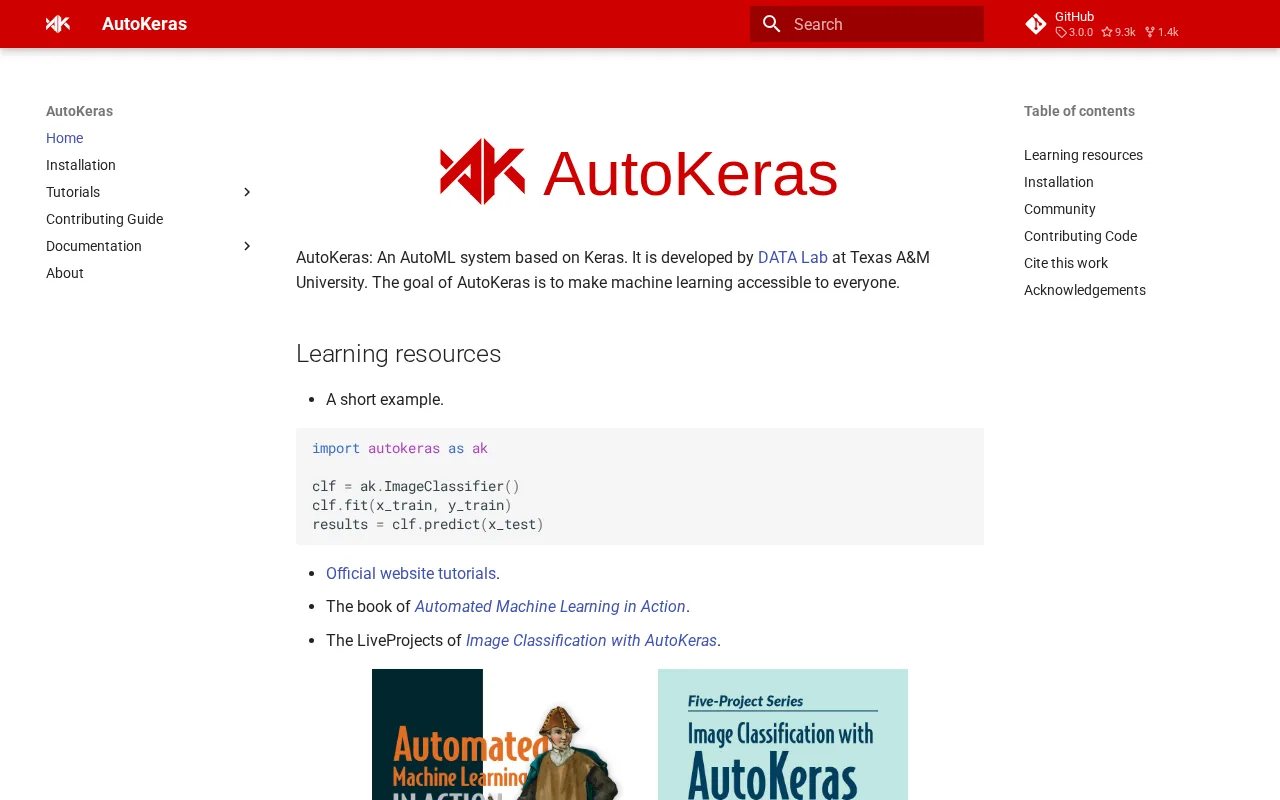
Task: Click the 1.4k forks count
Action: coord(1162,32)
